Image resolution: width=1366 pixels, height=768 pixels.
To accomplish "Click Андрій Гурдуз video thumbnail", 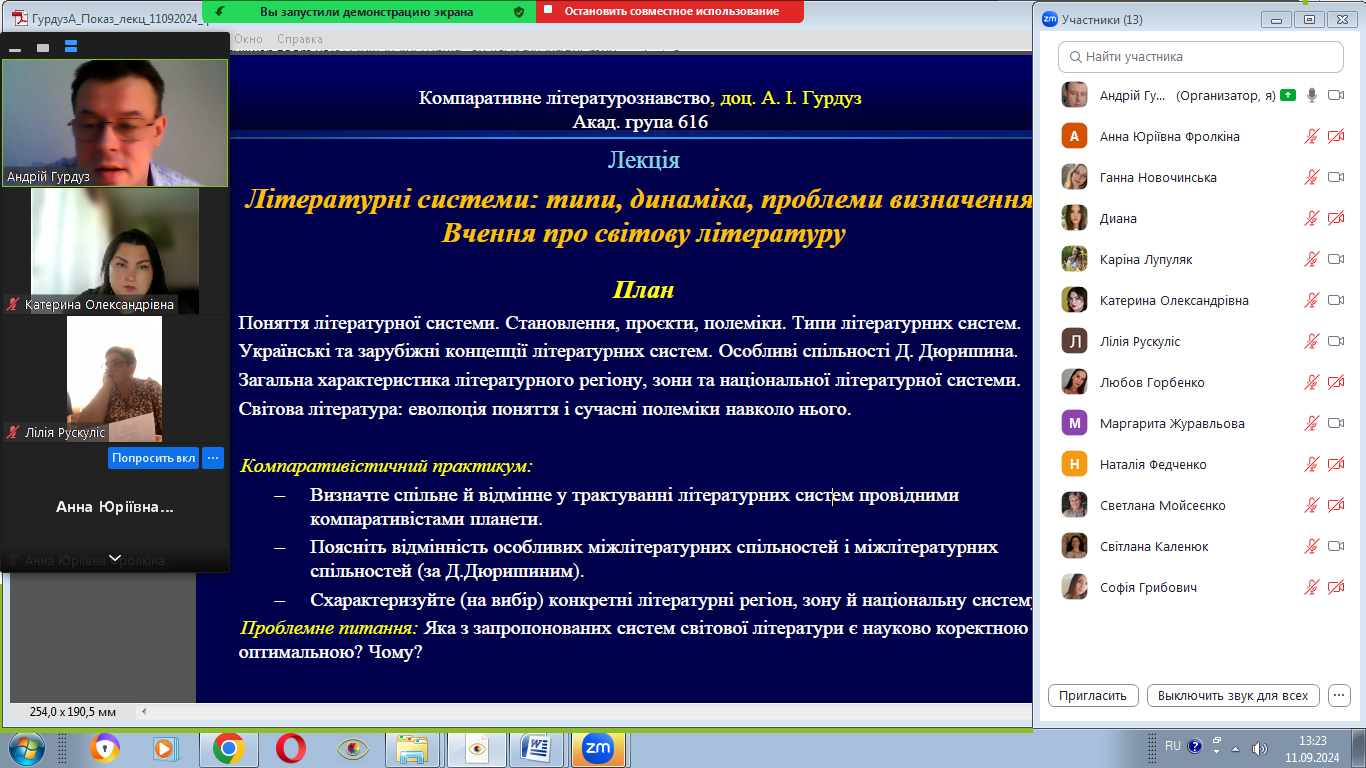I will click(115, 123).
